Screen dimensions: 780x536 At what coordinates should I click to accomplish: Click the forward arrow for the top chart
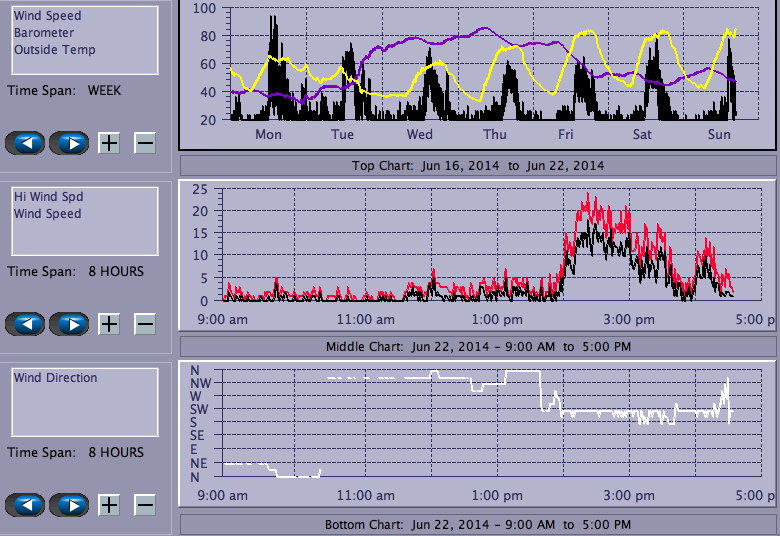pos(69,143)
